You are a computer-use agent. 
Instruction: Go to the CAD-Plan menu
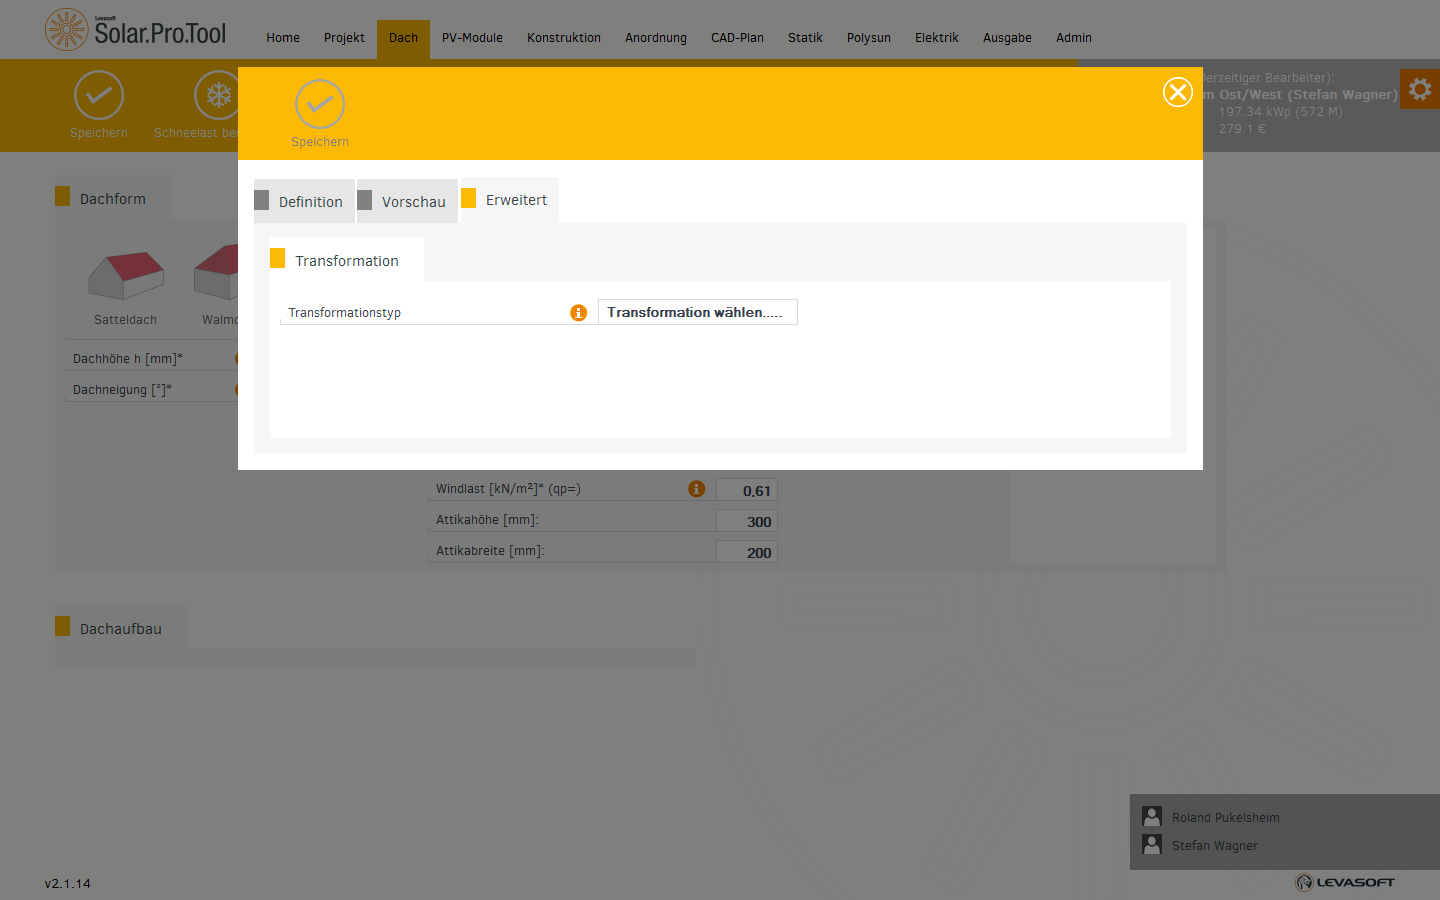tap(737, 38)
